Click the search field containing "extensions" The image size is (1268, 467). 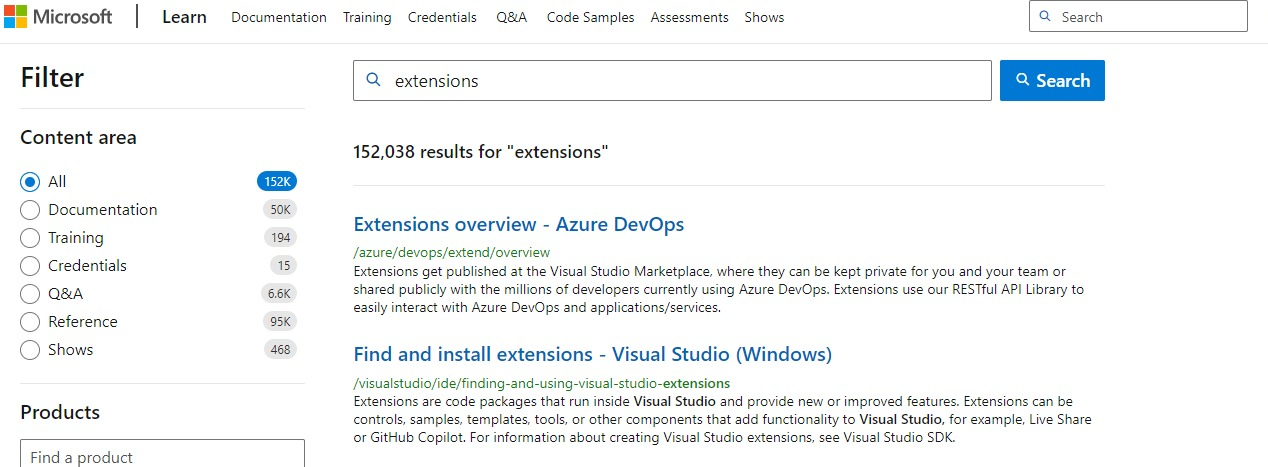[680, 81]
